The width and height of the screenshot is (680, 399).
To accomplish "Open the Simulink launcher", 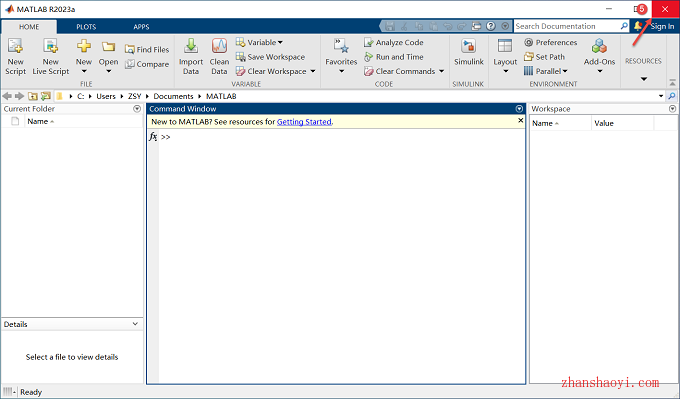I will [468, 52].
